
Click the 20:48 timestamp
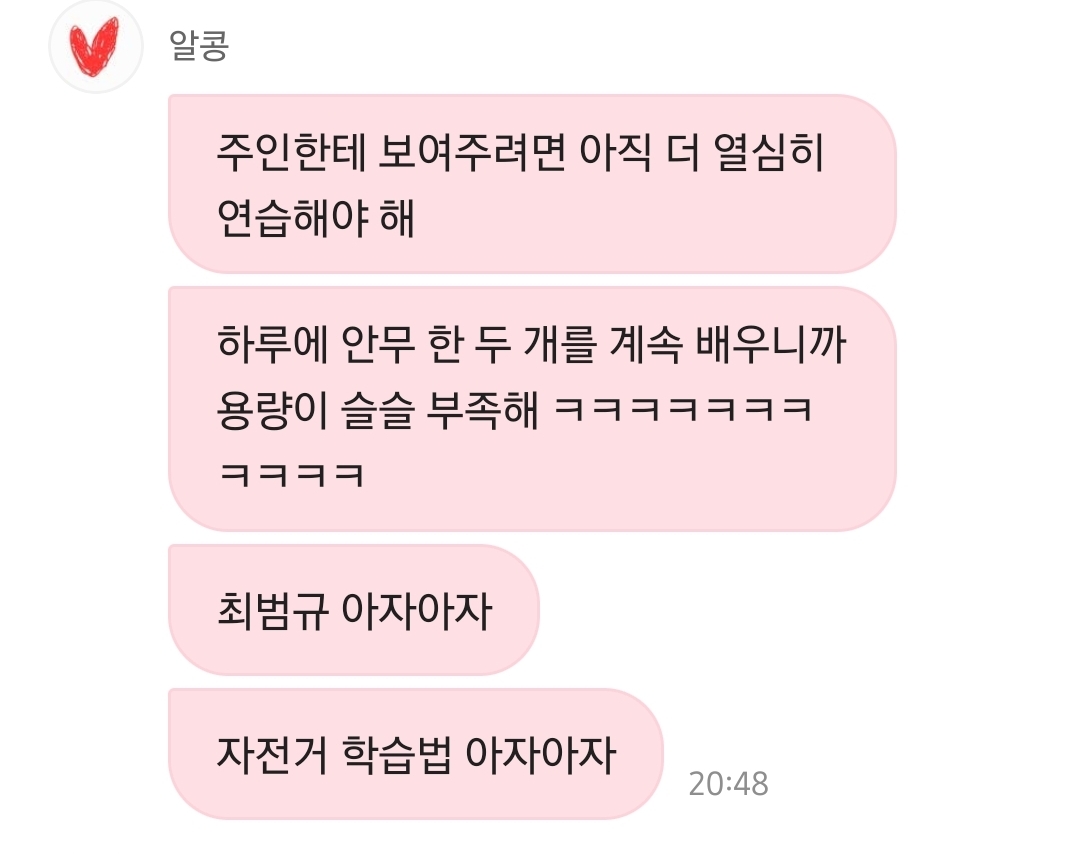pos(729,784)
